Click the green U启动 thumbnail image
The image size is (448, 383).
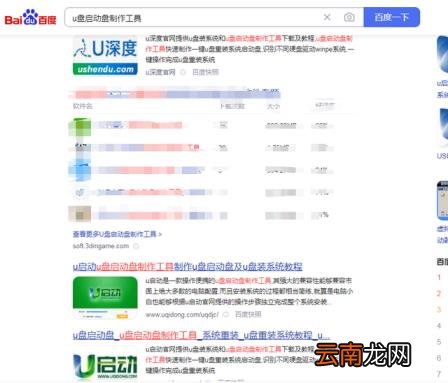click(105, 297)
